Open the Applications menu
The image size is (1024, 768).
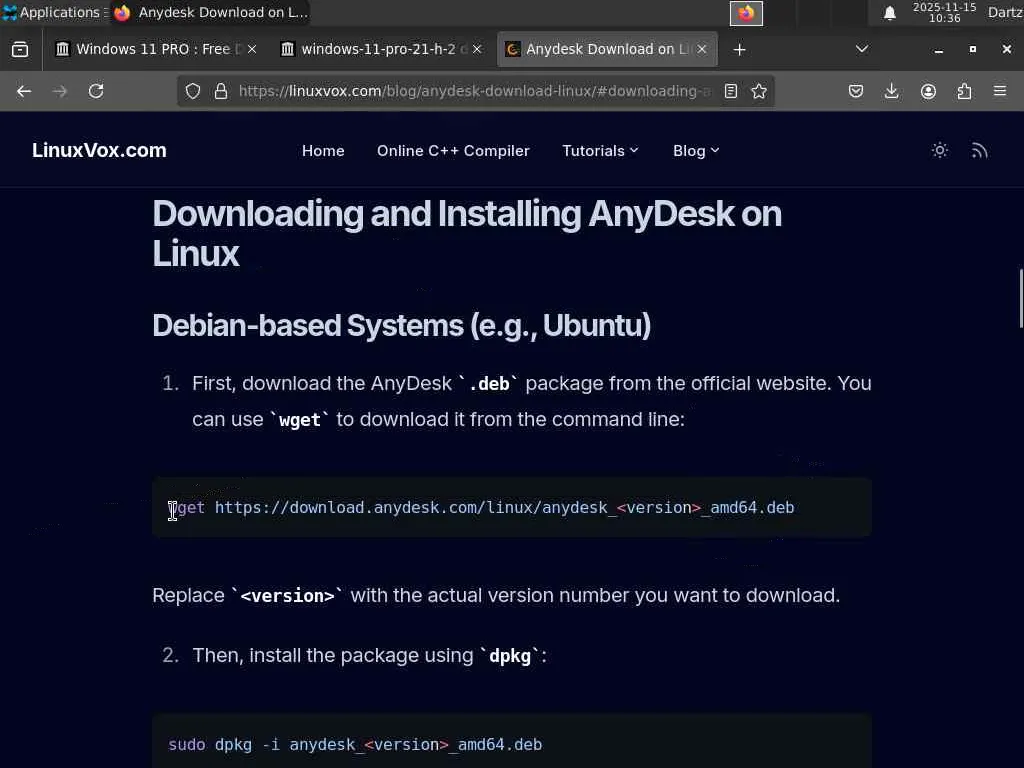pos(54,12)
